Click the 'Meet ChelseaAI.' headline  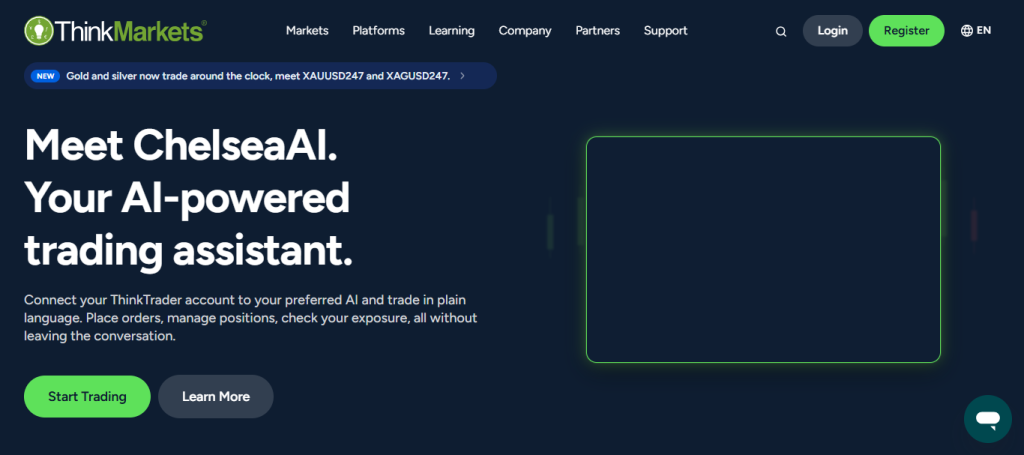tap(181, 144)
